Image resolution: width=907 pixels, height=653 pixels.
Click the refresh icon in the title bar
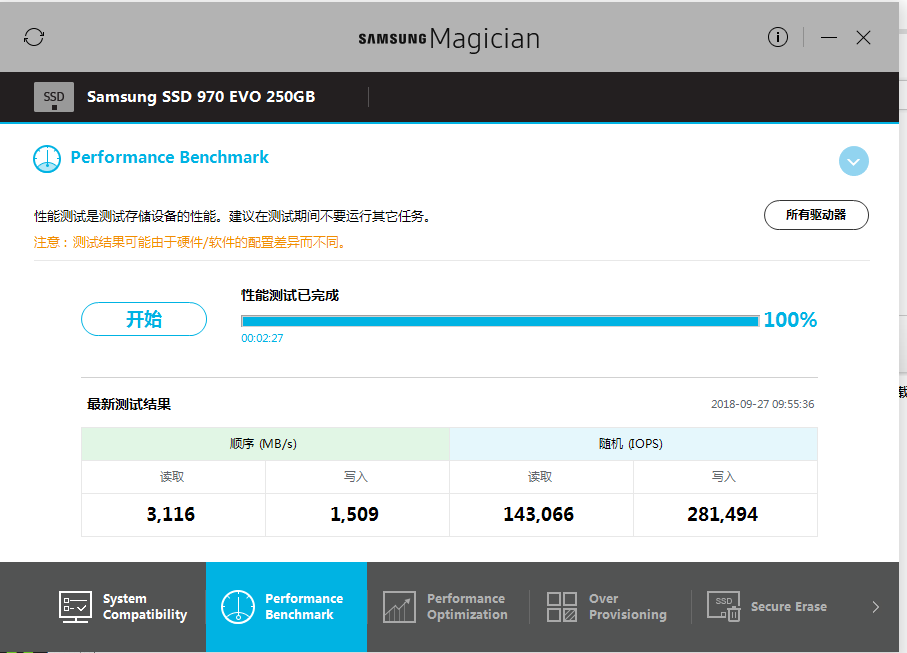coord(34,37)
